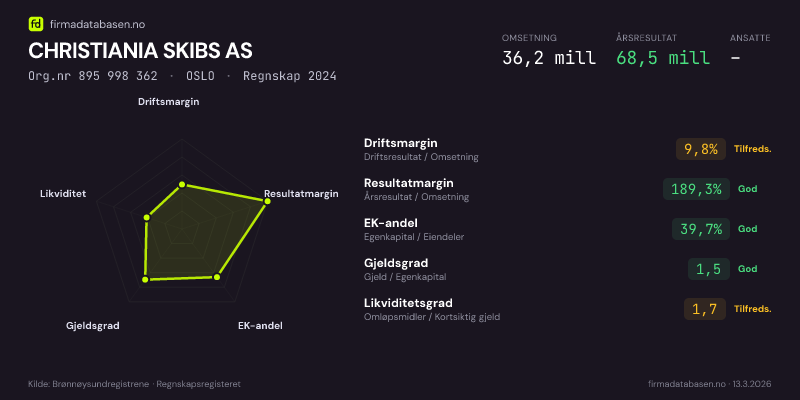This screenshot has width=800, height=400.
Task: Click the Likviditet axis label on chart
Action: click(x=63, y=193)
